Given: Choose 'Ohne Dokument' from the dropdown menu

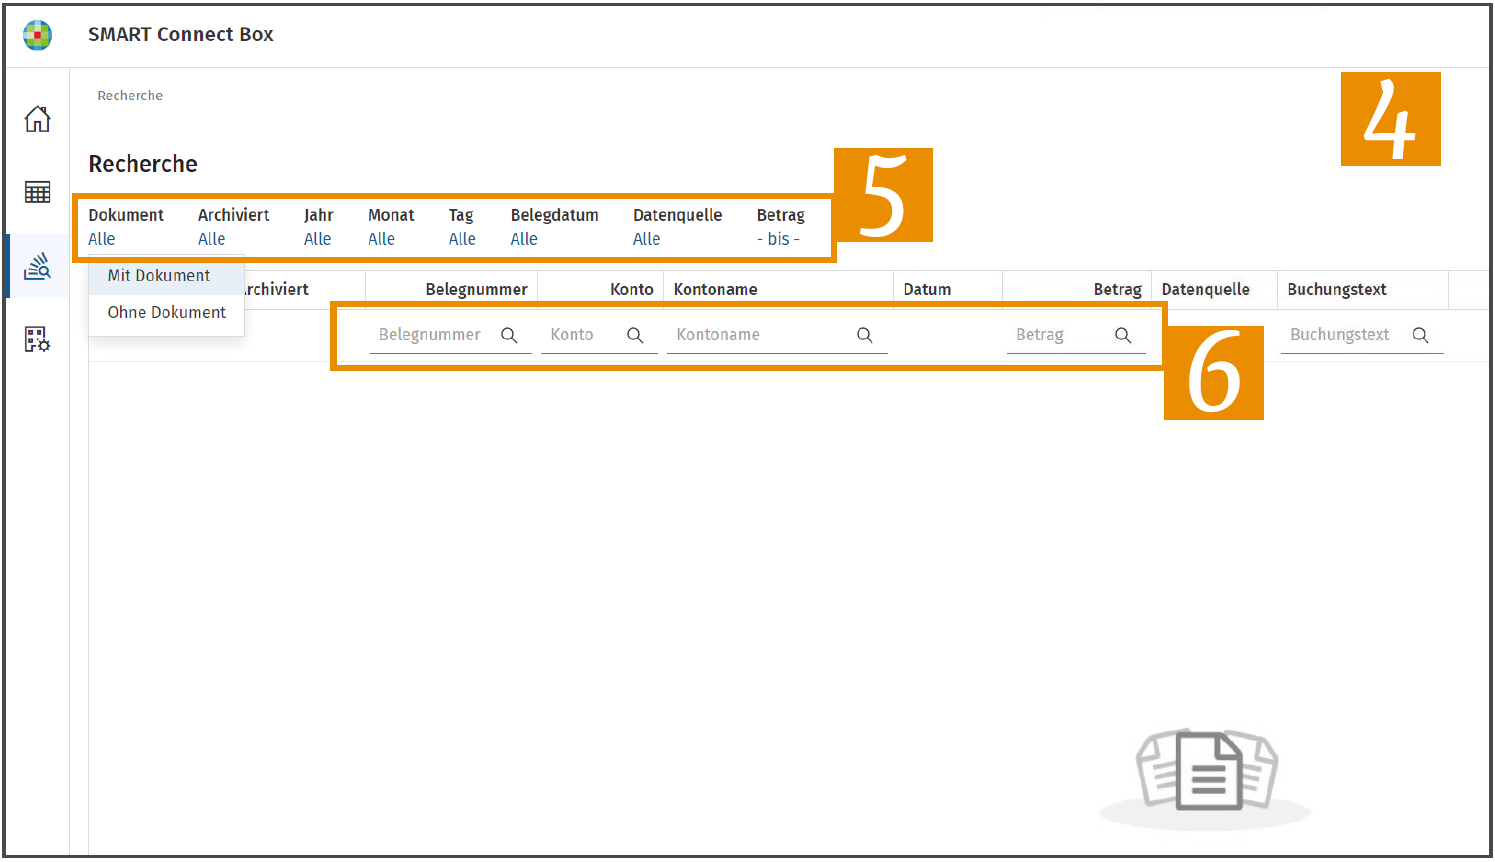Looking at the screenshot, I should pyautogui.click(x=166, y=313).
